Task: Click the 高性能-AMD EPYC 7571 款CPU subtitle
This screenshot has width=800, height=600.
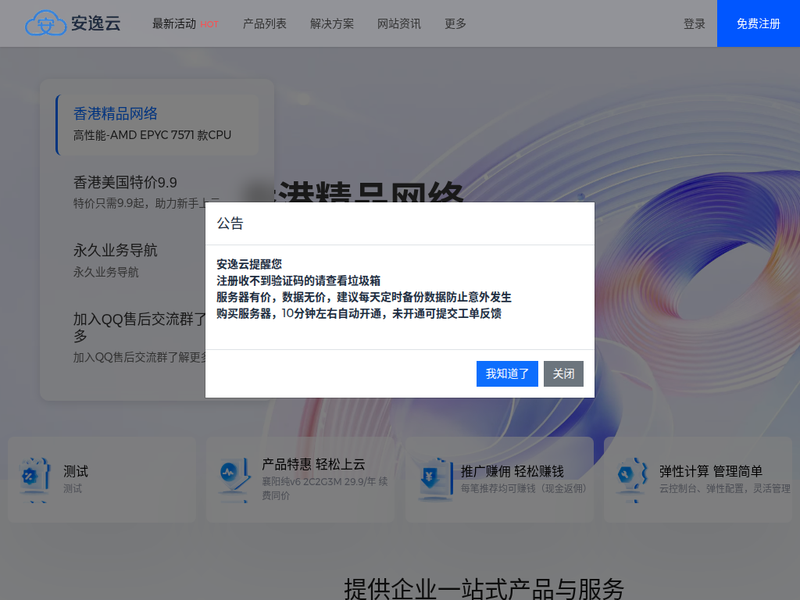Action: click(x=152, y=135)
